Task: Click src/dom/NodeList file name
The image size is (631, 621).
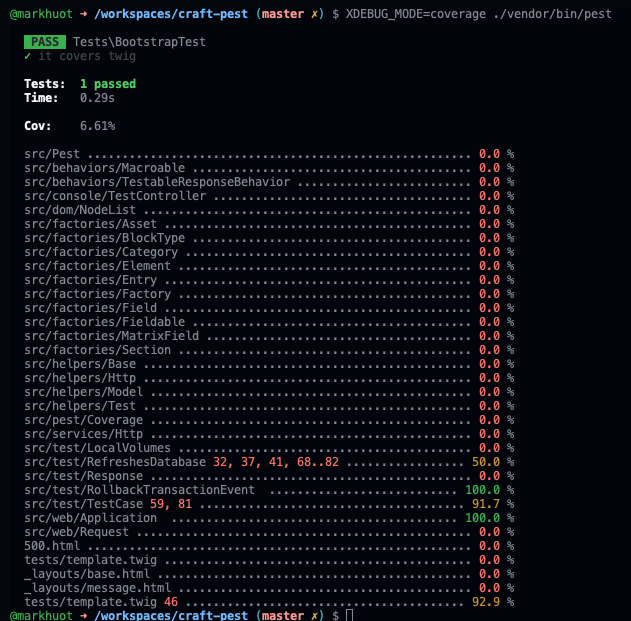Action: 80,210
